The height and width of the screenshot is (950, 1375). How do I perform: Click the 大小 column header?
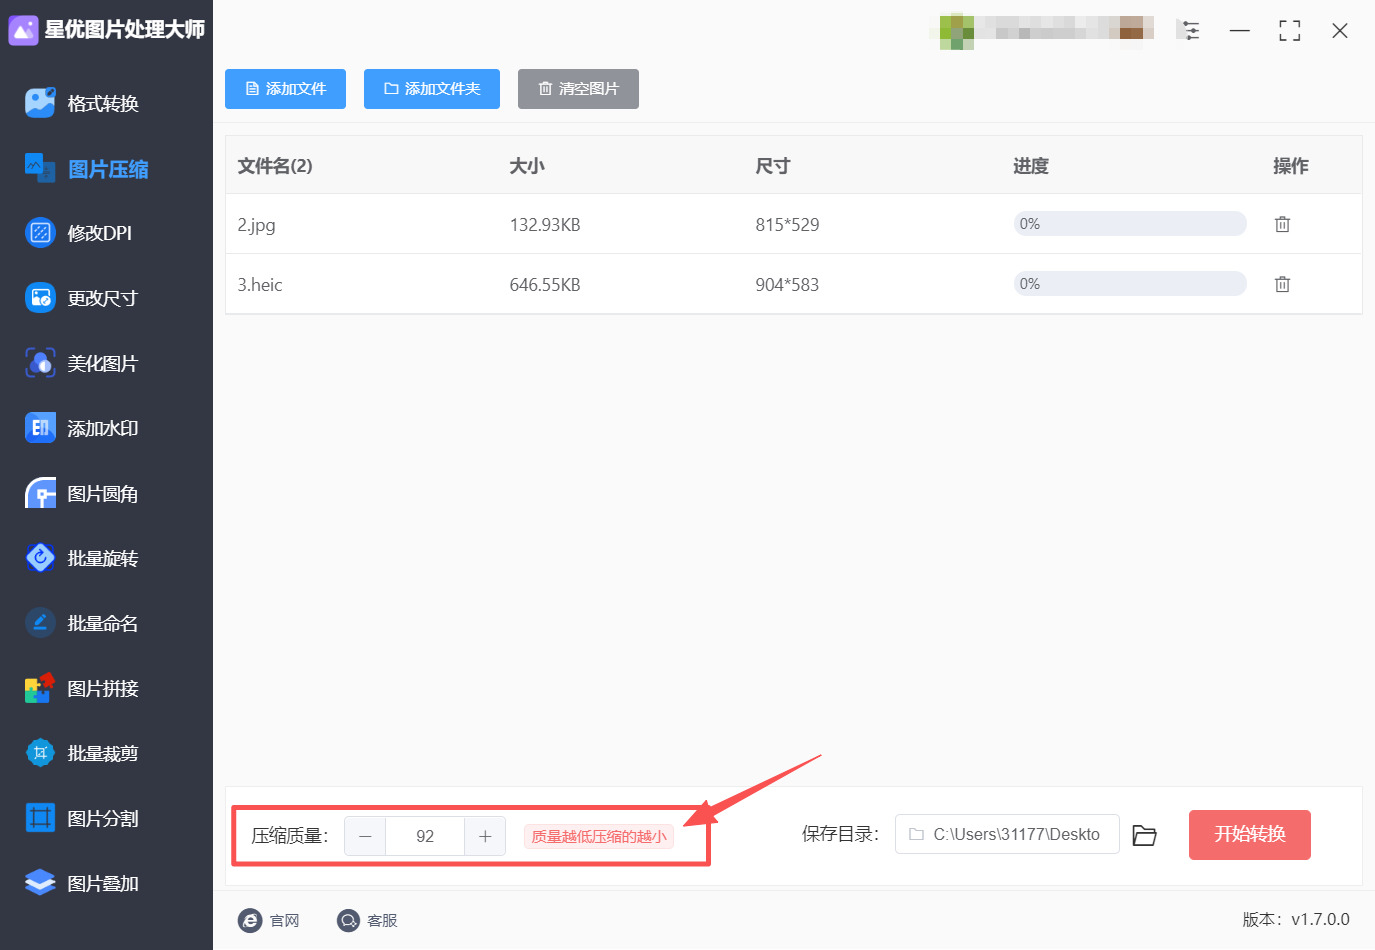tap(527, 166)
